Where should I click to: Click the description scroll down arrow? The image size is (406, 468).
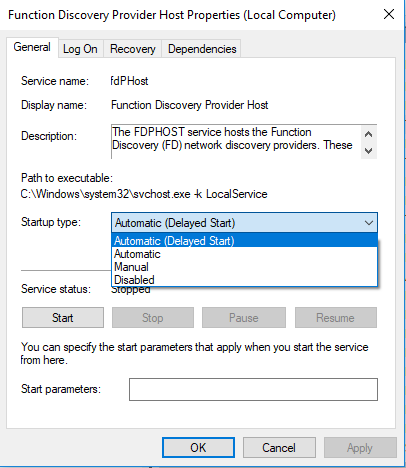(x=368, y=150)
